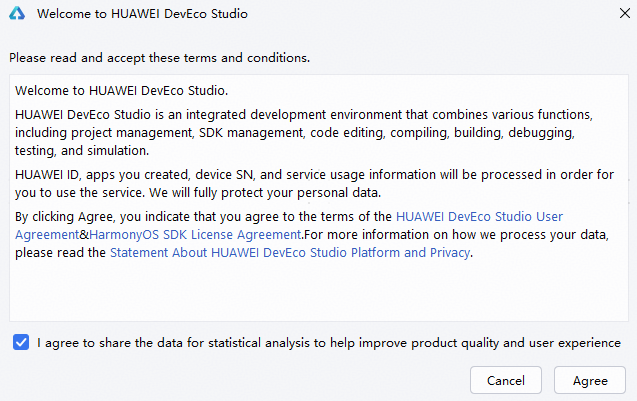This screenshot has height=401, width=637.
Task: Click the "Please read and accept these terms" label
Action: [x=158, y=58]
